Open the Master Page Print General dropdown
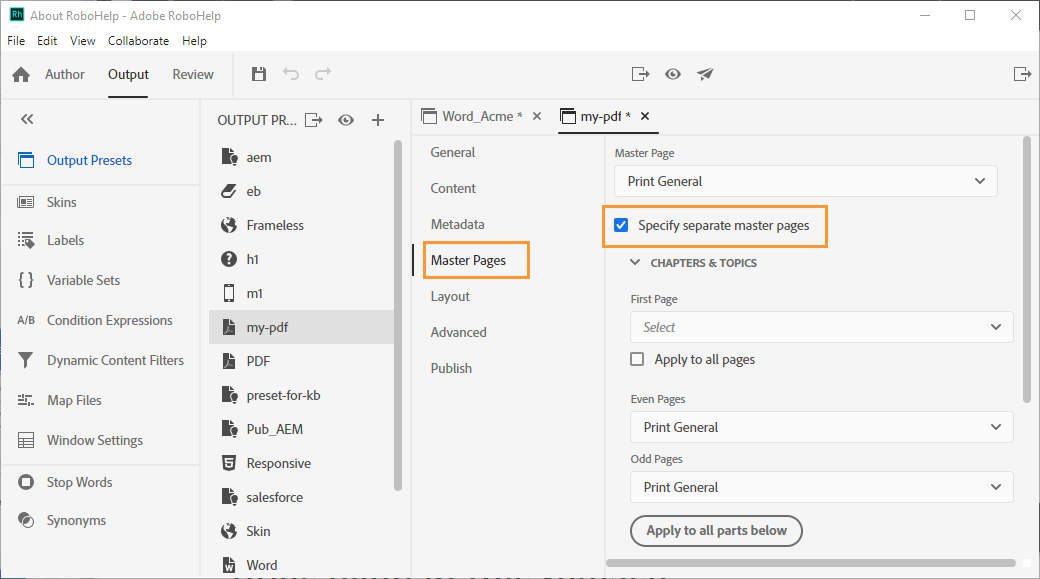Screen dimensions: 1040x579 click(805, 181)
